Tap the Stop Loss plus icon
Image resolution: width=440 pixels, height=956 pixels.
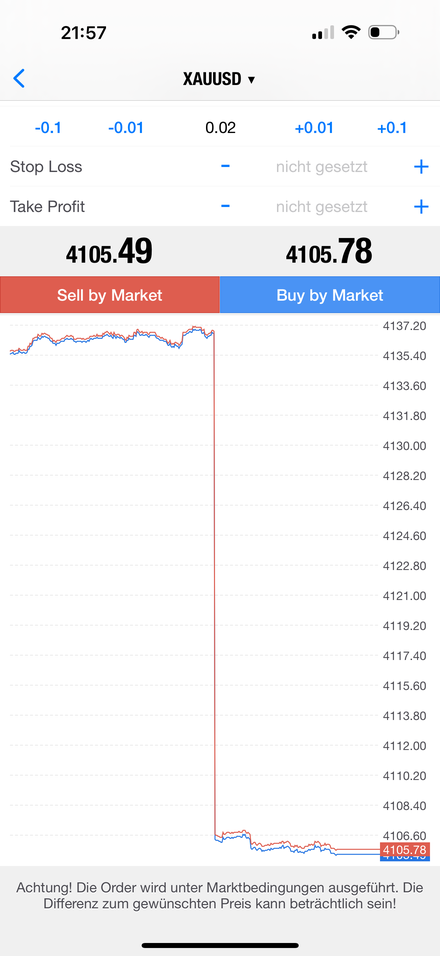click(421, 166)
